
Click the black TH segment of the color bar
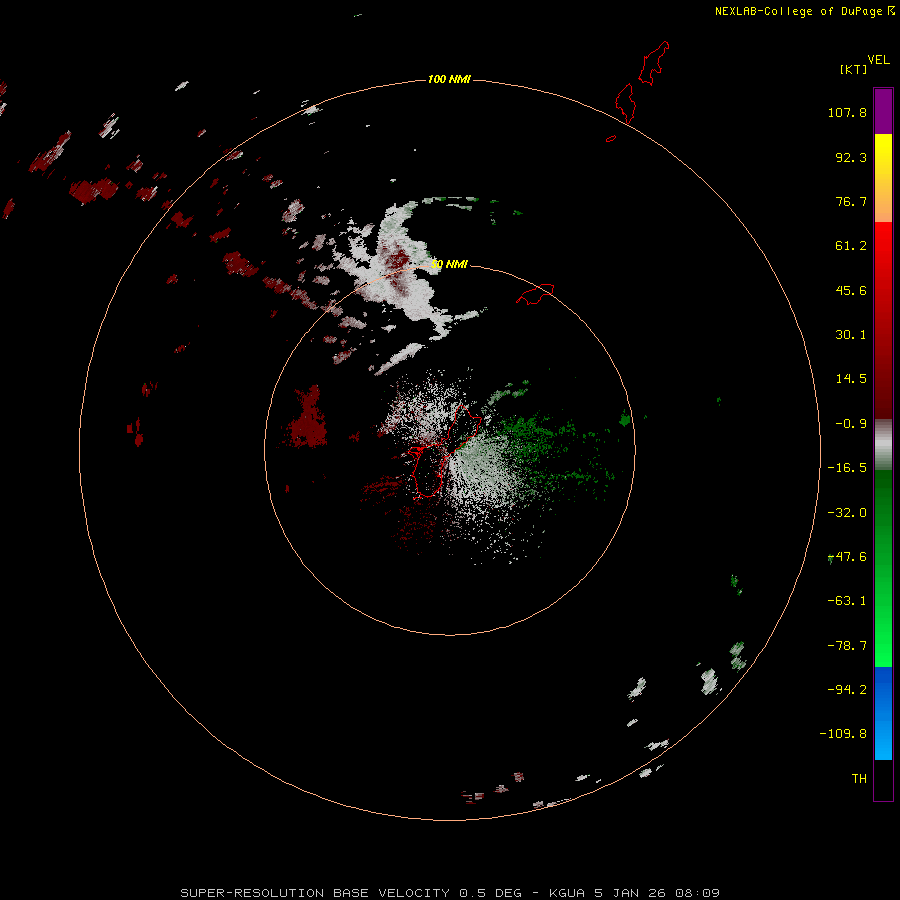(883, 779)
